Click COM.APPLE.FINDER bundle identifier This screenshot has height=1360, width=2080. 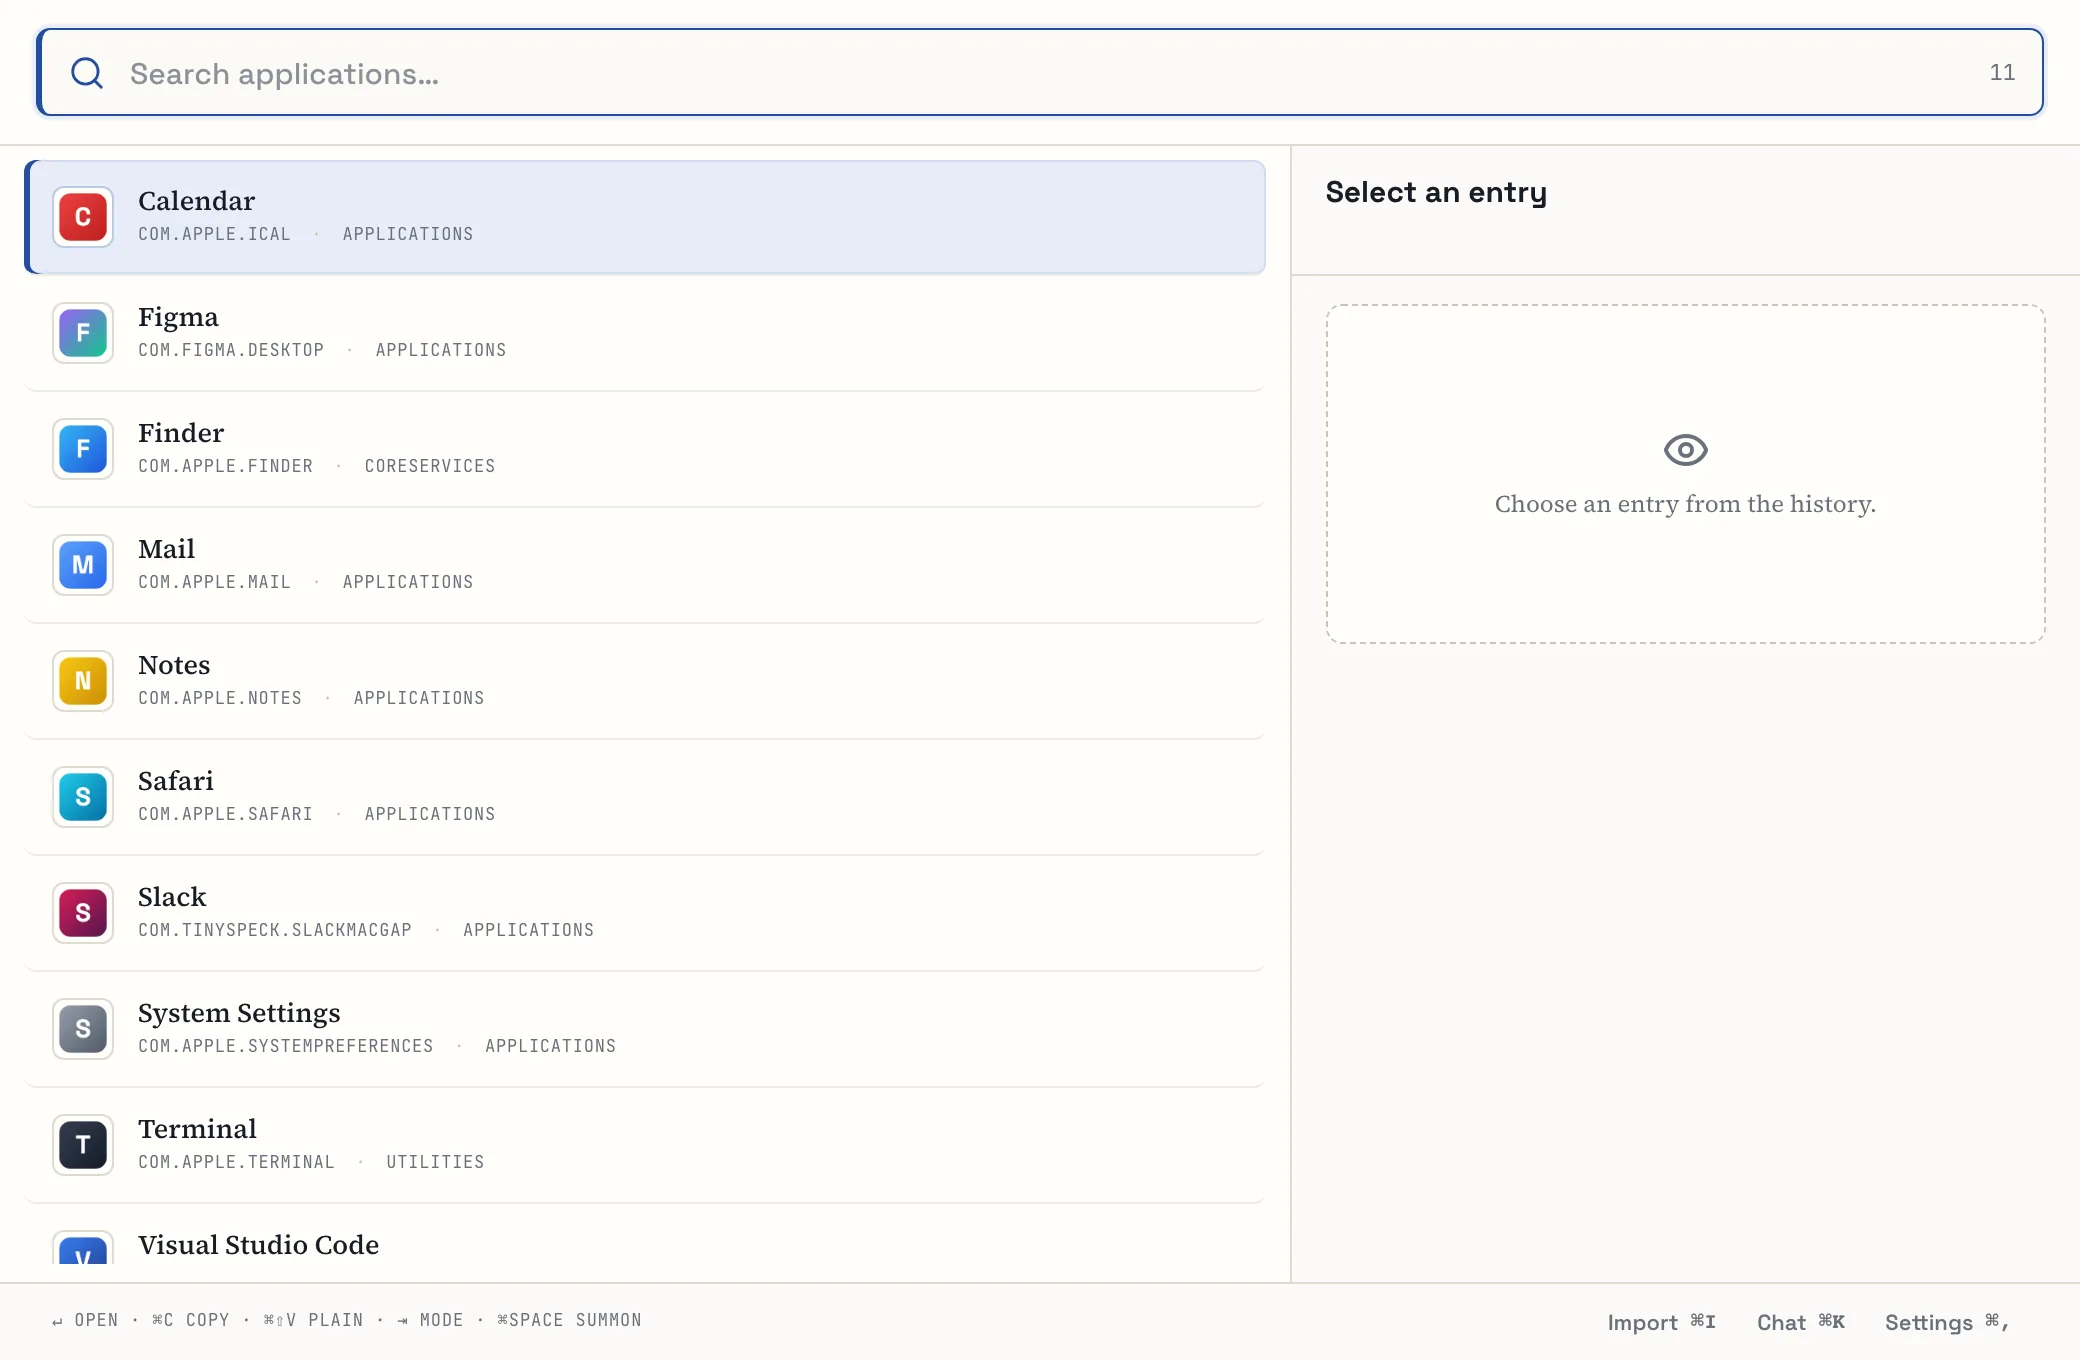[x=225, y=466]
